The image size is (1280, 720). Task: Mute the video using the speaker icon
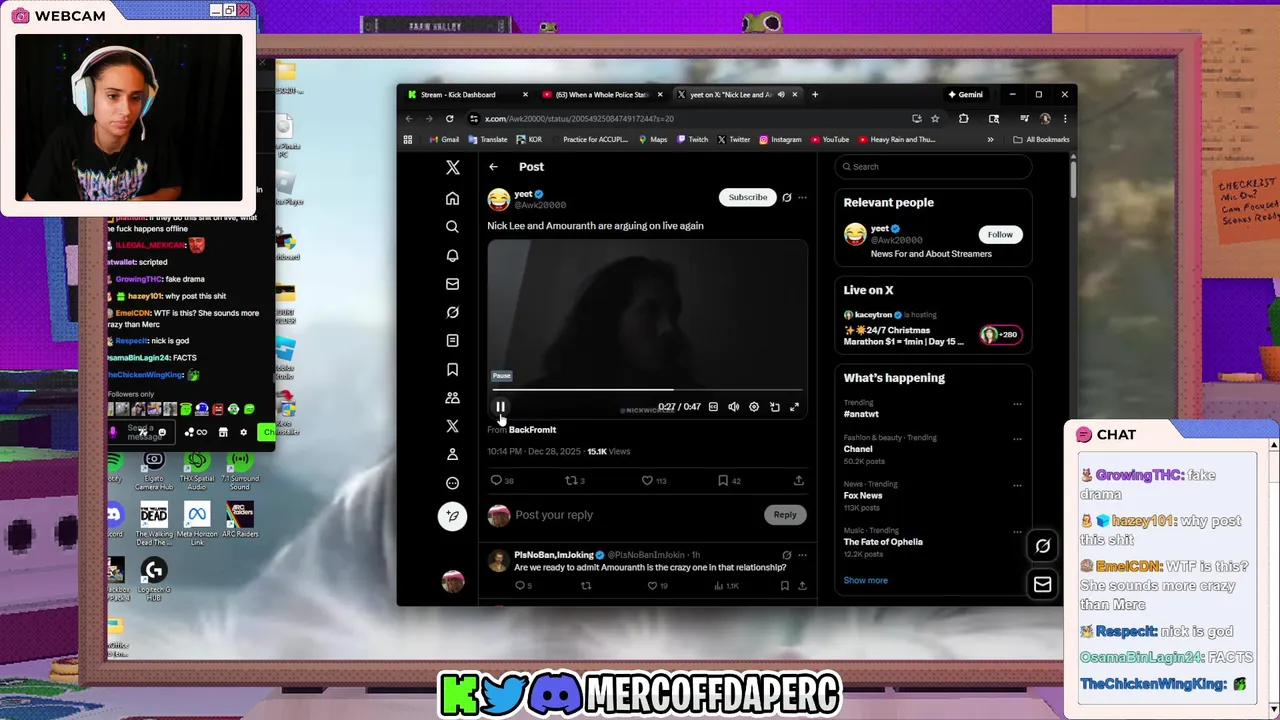[x=734, y=407]
